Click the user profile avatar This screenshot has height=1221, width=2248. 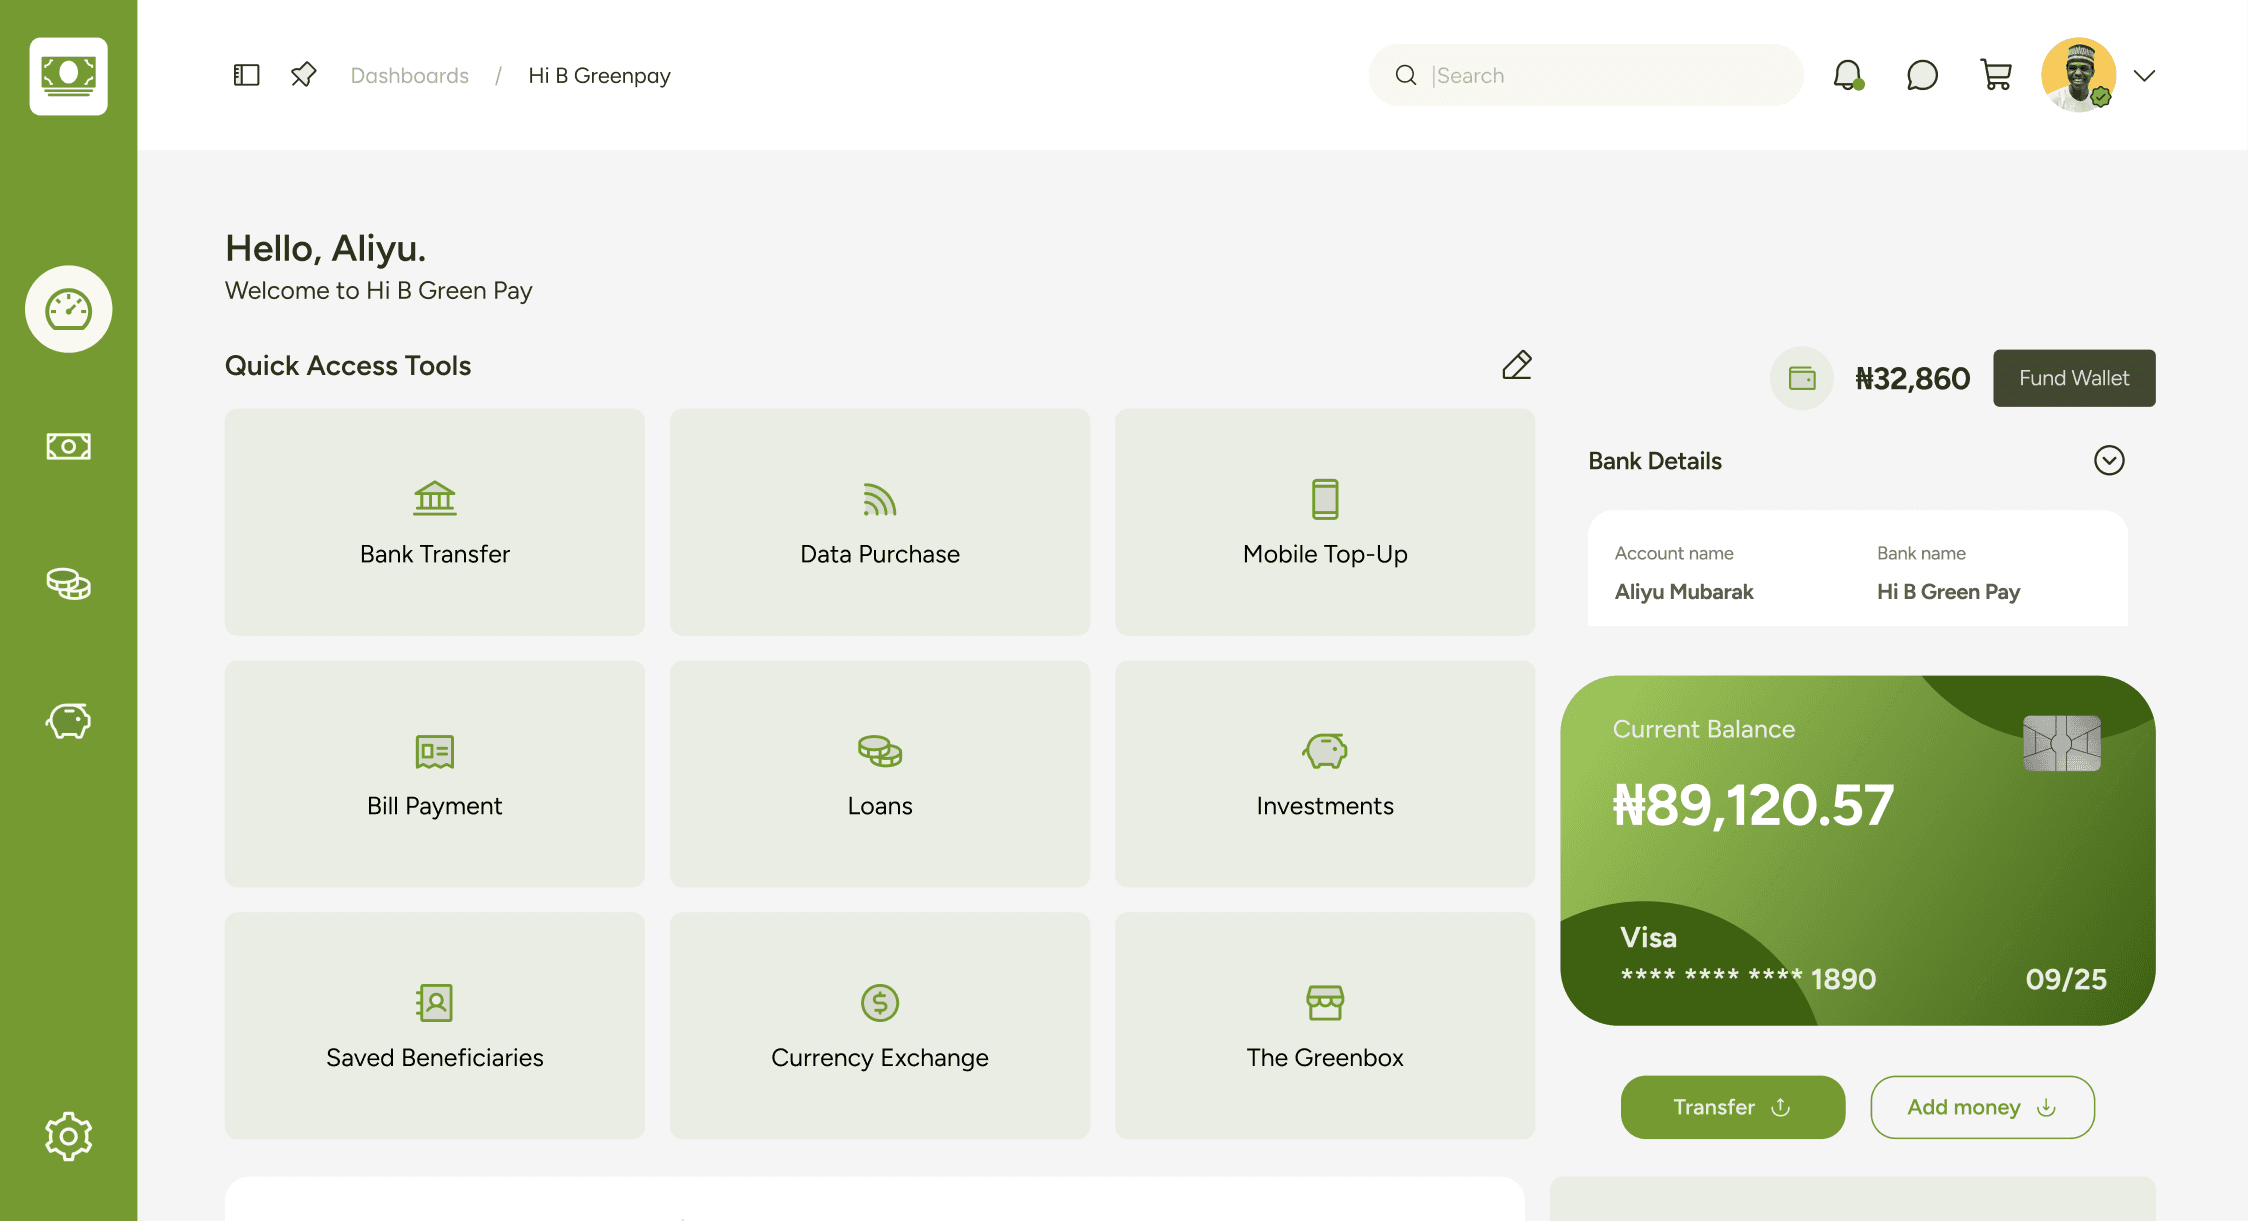pos(2078,75)
